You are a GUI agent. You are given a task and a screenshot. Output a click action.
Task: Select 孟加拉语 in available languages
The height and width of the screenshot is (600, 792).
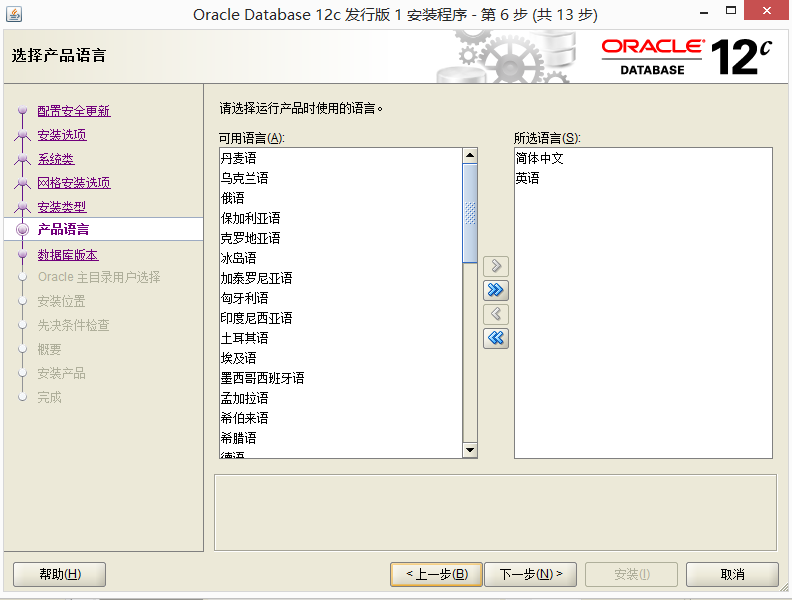click(341, 398)
